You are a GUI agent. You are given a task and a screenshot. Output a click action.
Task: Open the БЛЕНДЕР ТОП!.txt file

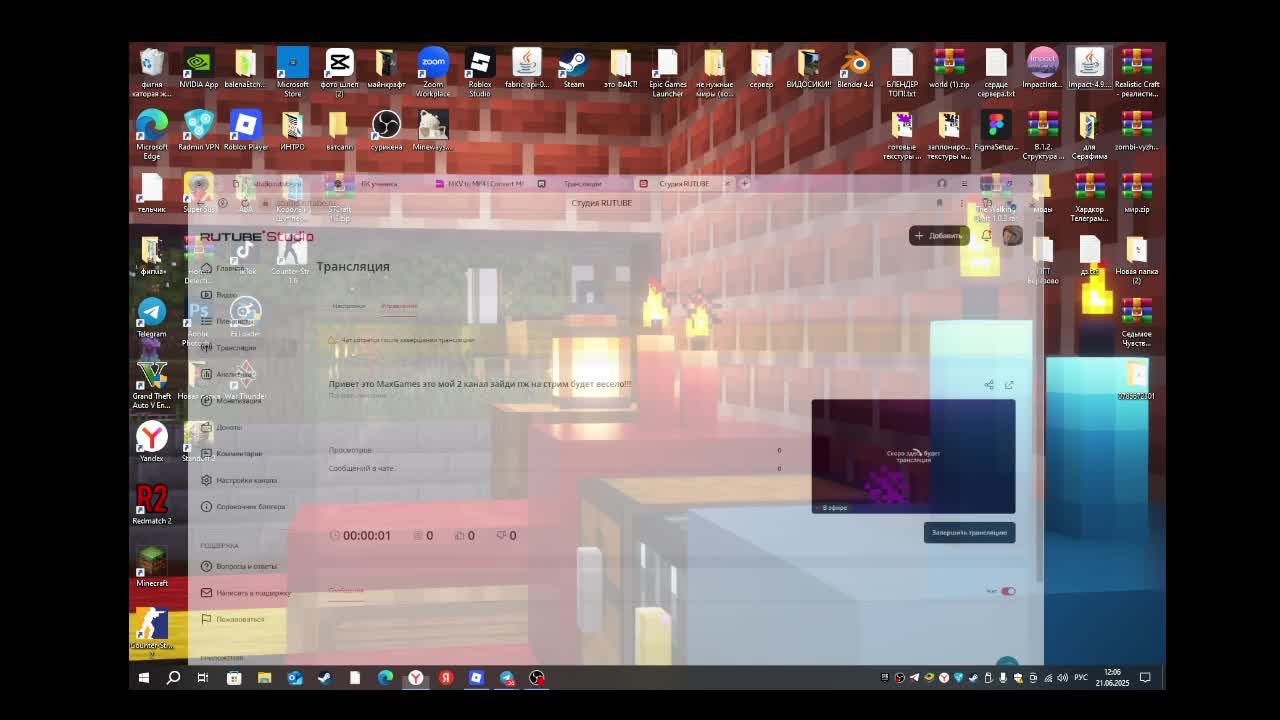click(x=902, y=70)
